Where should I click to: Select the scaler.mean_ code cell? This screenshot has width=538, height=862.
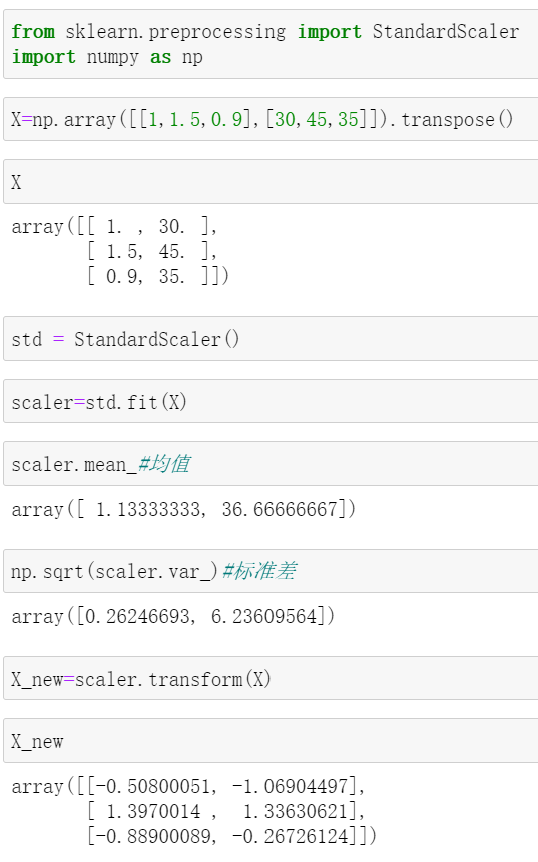(x=270, y=463)
